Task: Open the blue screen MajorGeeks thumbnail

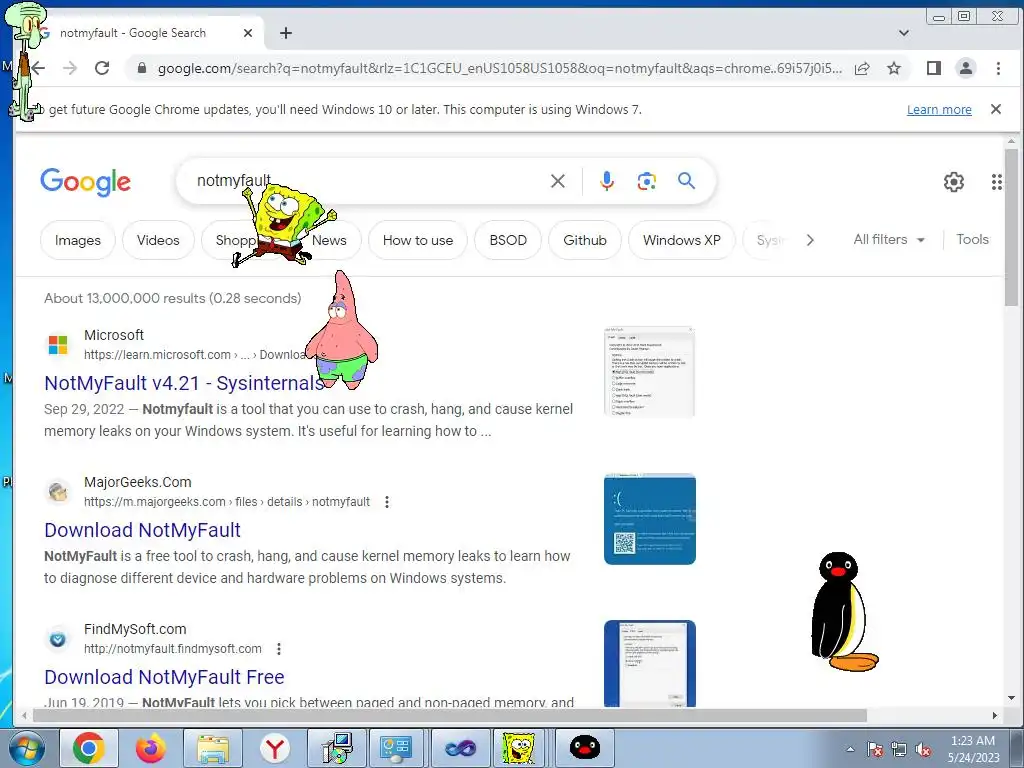Action: tap(650, 519)
